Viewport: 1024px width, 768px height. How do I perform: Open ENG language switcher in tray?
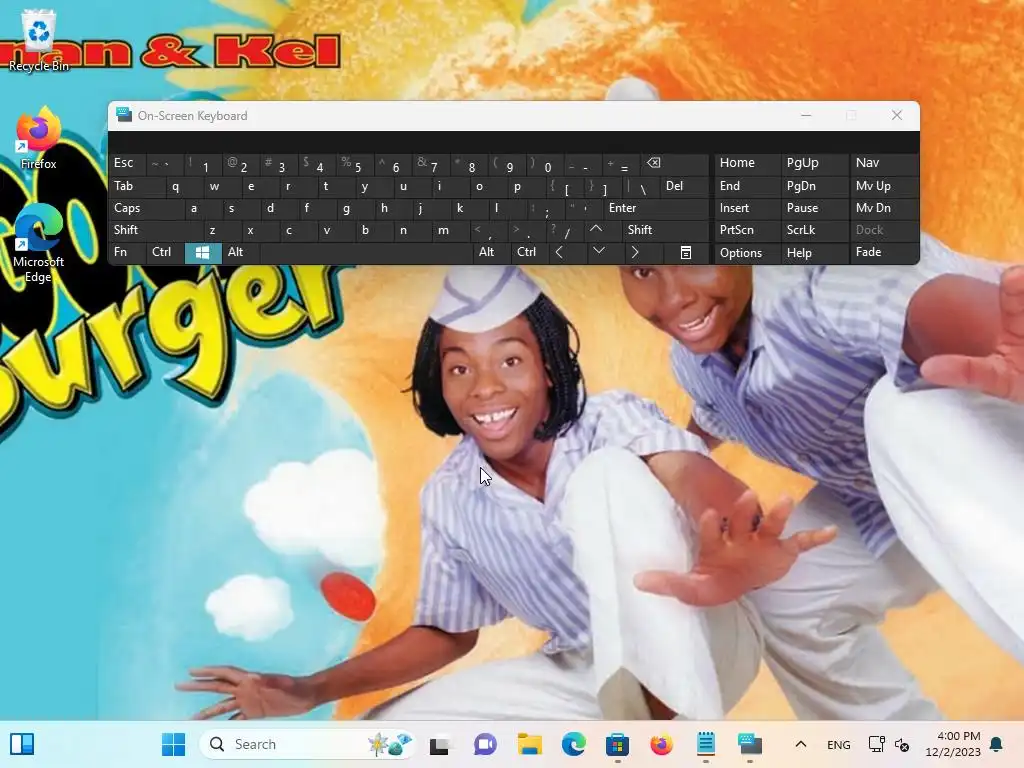(839, 744)
